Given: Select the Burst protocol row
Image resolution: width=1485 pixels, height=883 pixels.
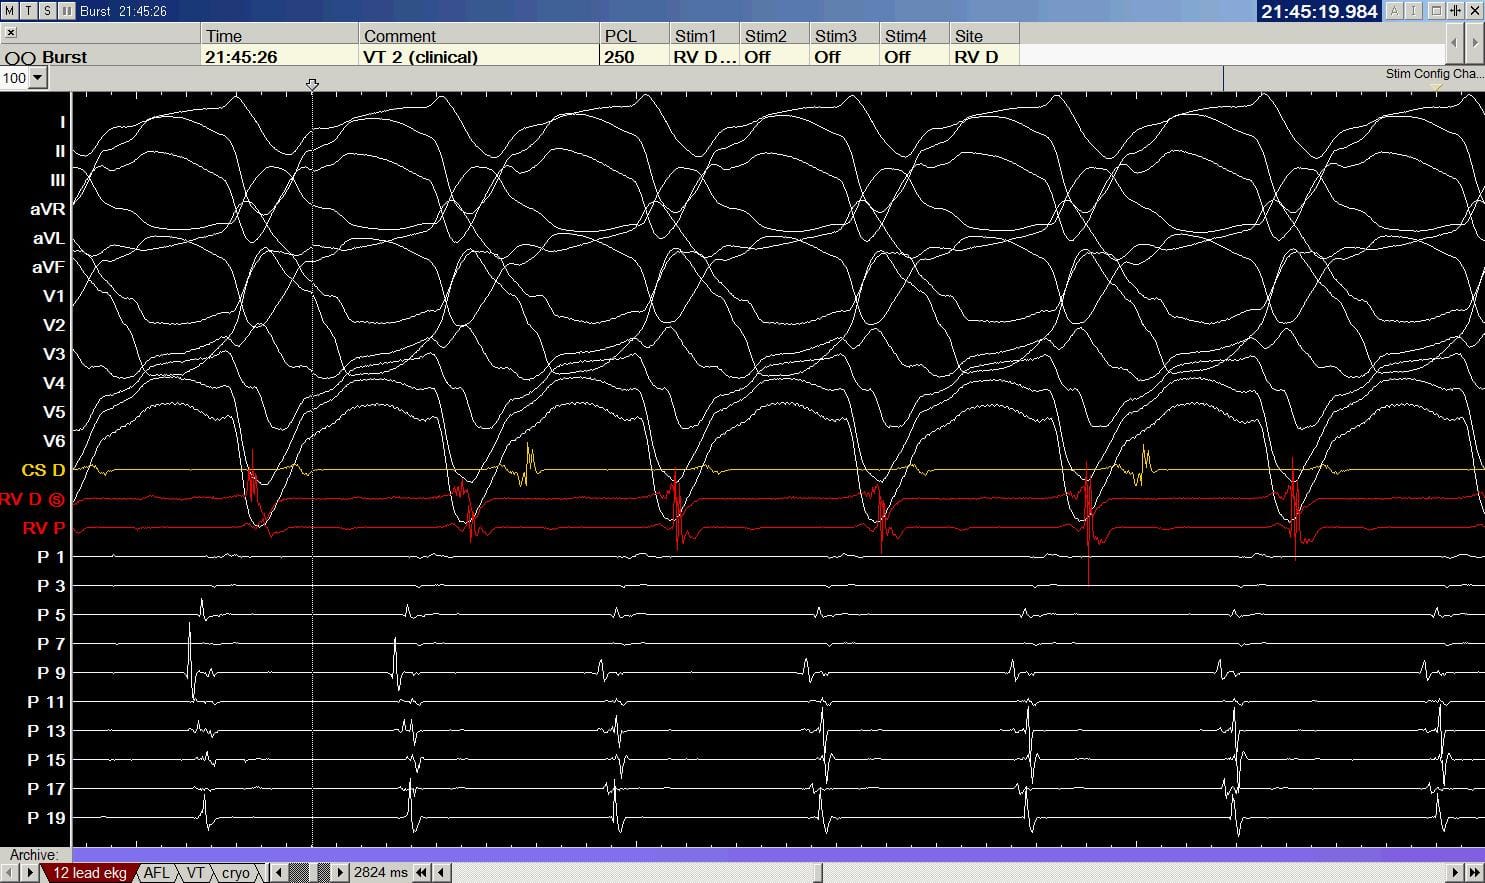Looking at the screenshot, I should click(x=100, y=57).
